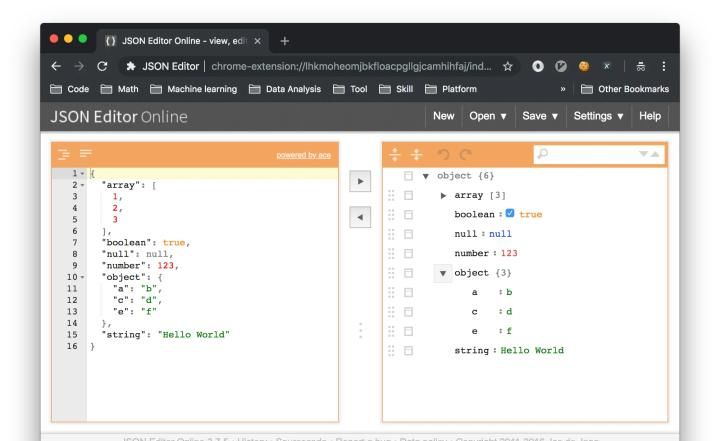Expand the array [3] node
720x441 pixels.
[443, 195]
